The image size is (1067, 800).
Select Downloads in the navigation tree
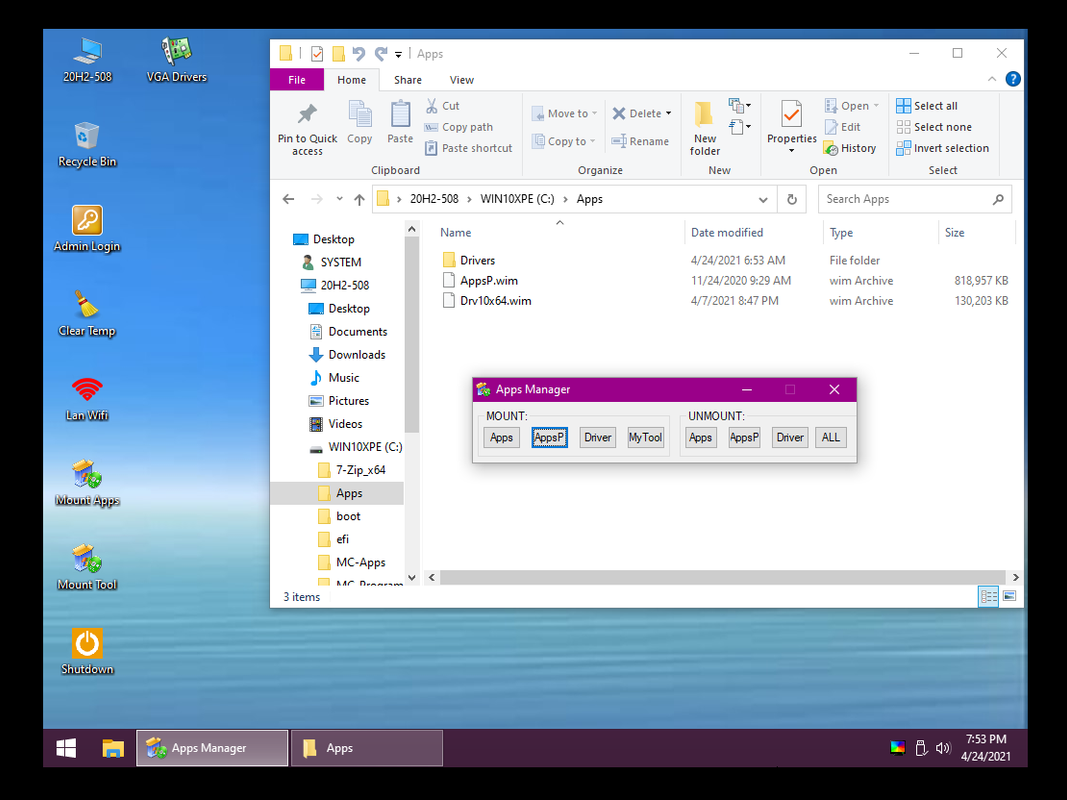pyautogui.click(x=348, y=354)
